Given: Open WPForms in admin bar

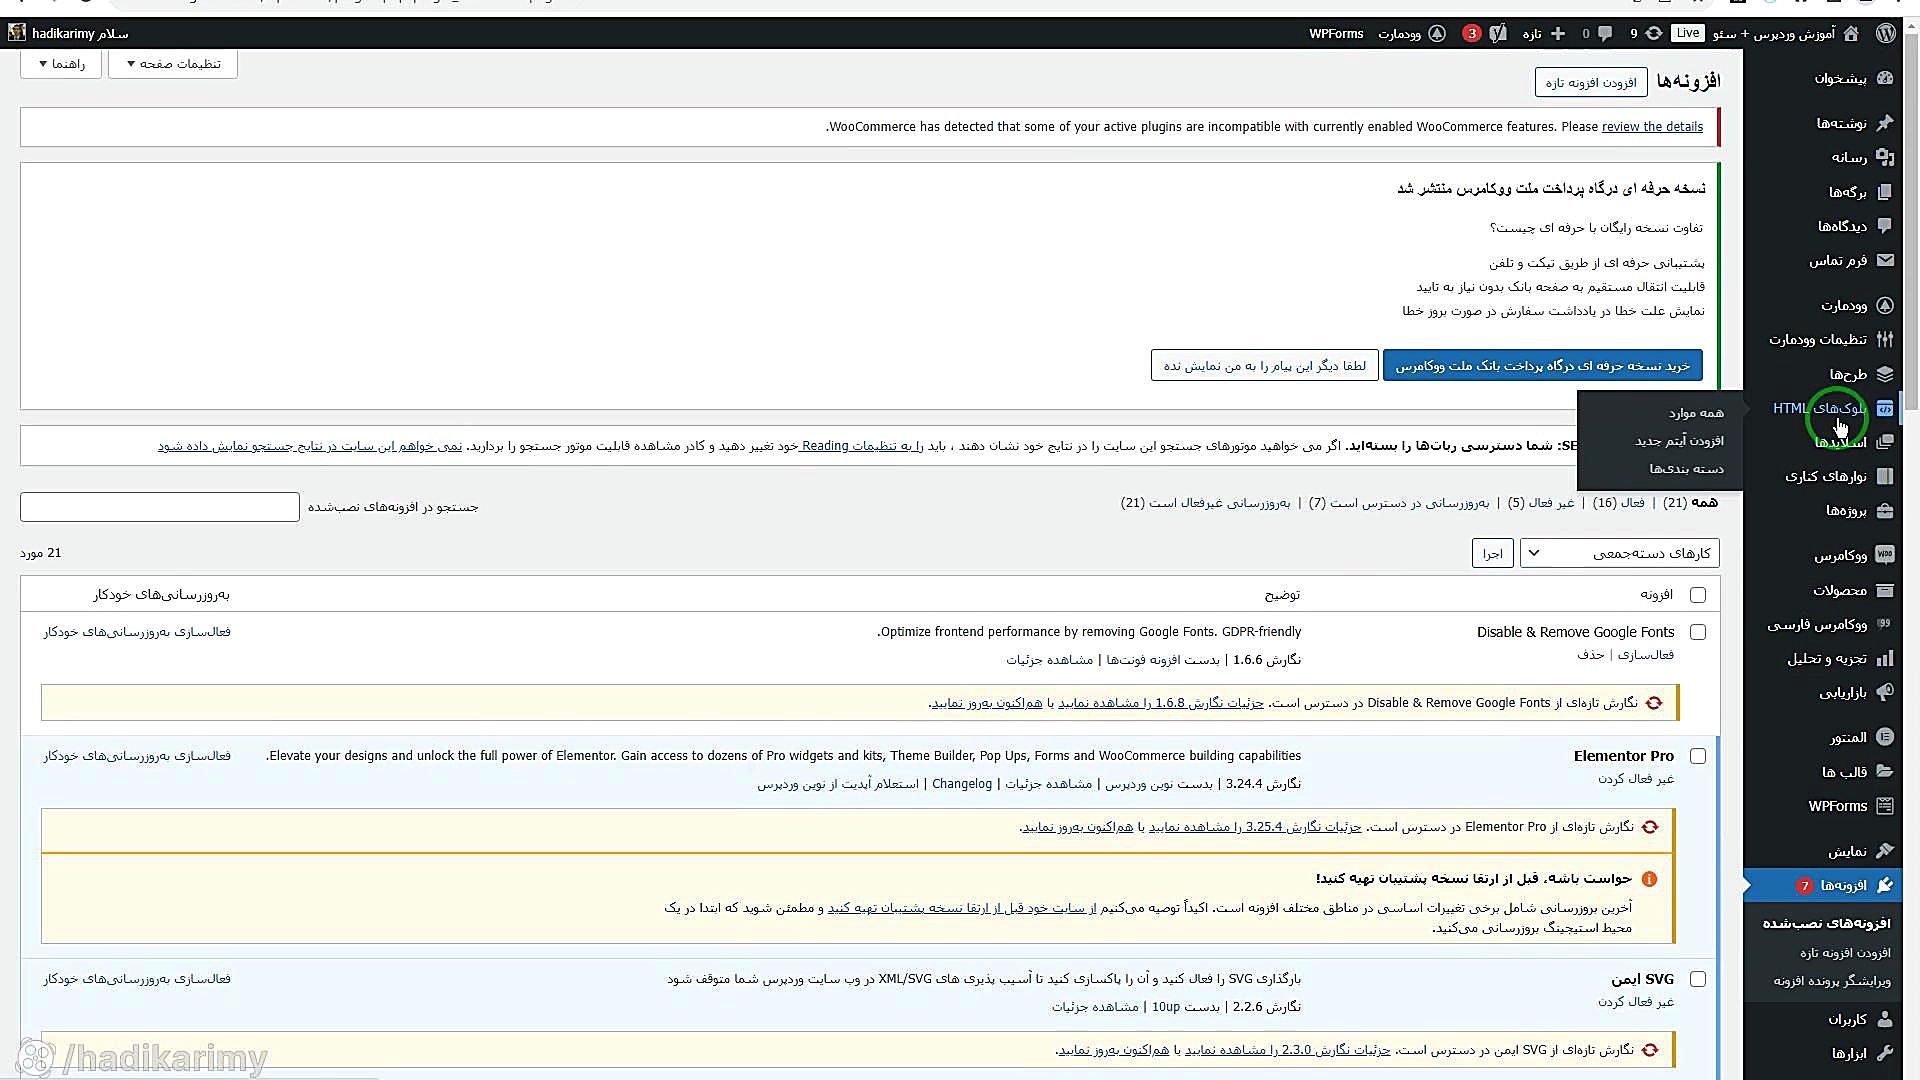Looking at the screenshot, I should coord(1336,33).
